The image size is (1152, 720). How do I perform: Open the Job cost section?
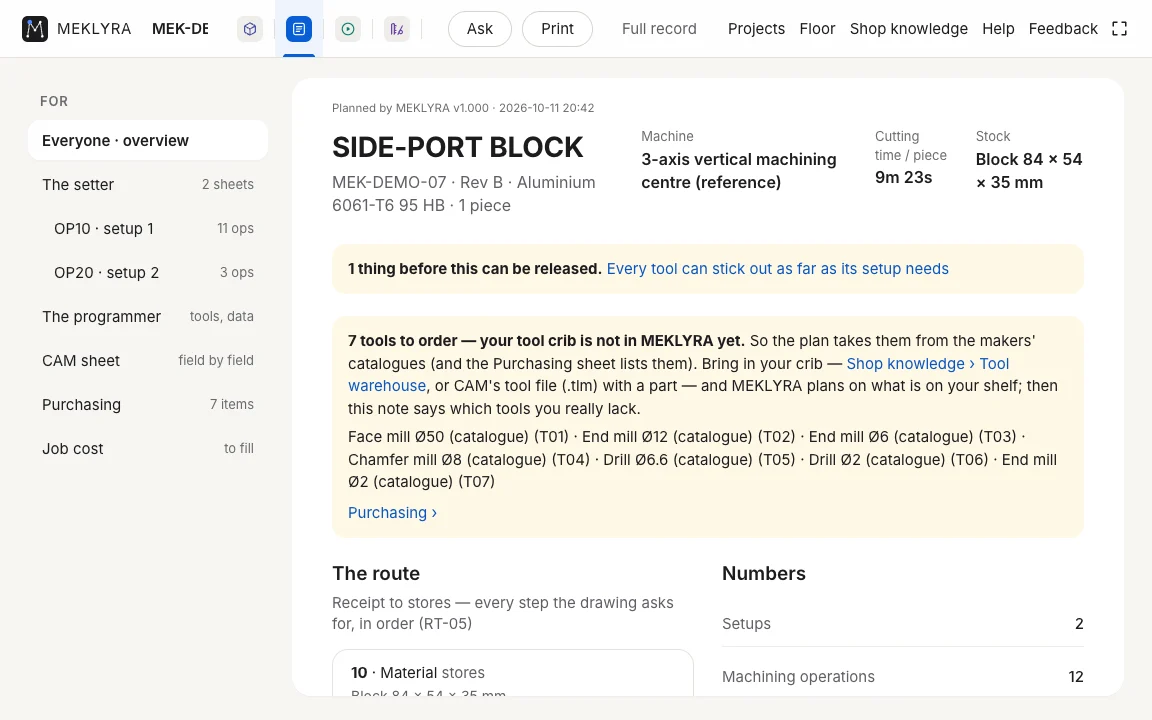coord(148,449)
